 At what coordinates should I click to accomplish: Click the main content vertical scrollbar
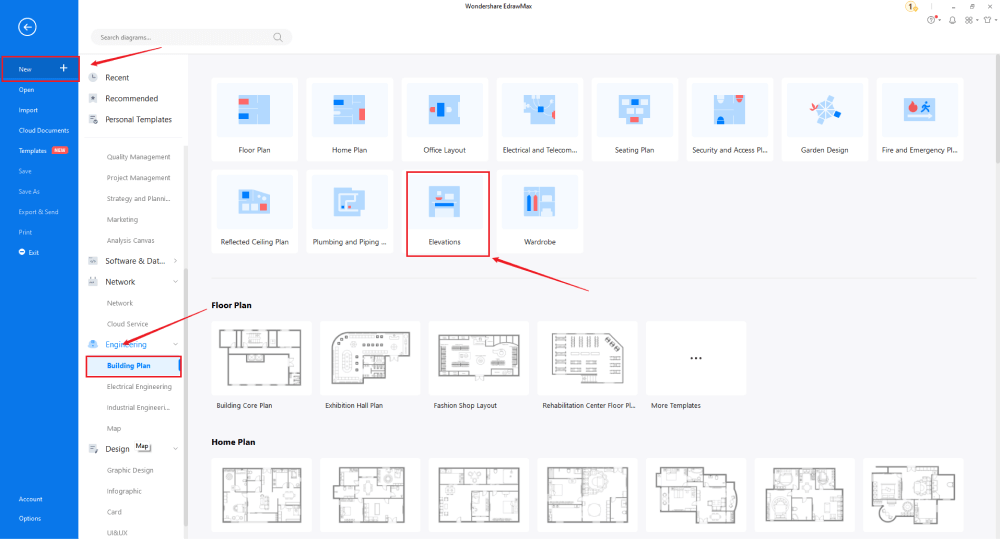tap(997, 108)
